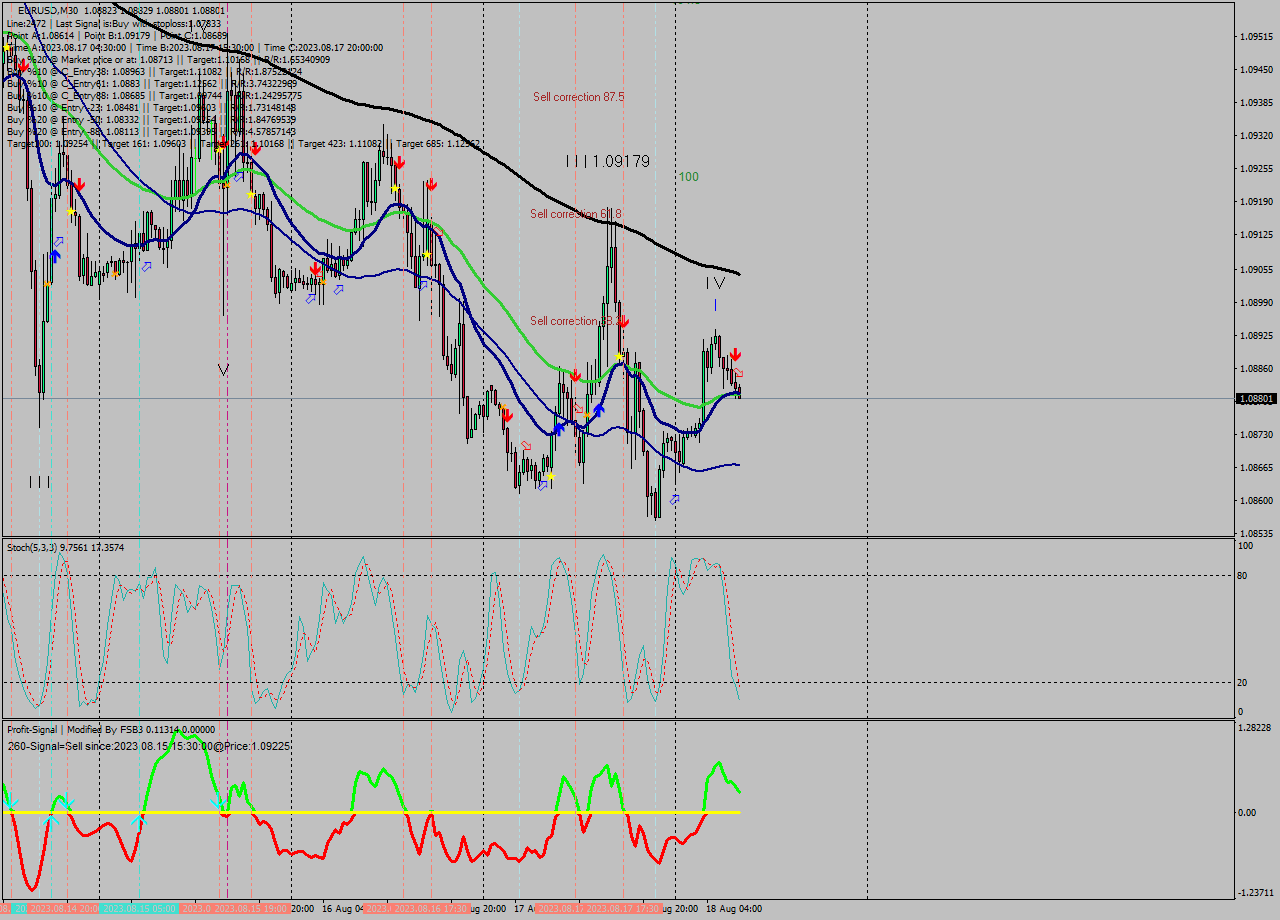Select the highlighted date 2023.08.15 05:00 on the timeline
The height and width of the screenshot is (920, 1280).
click(140, 907)
